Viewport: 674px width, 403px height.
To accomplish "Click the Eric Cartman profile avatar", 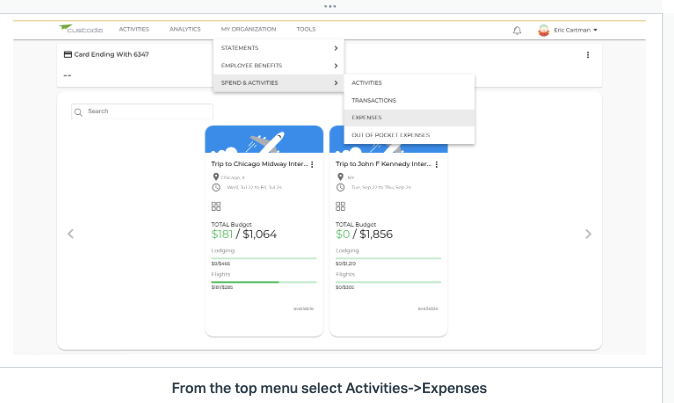I will (x=543, y=30).
